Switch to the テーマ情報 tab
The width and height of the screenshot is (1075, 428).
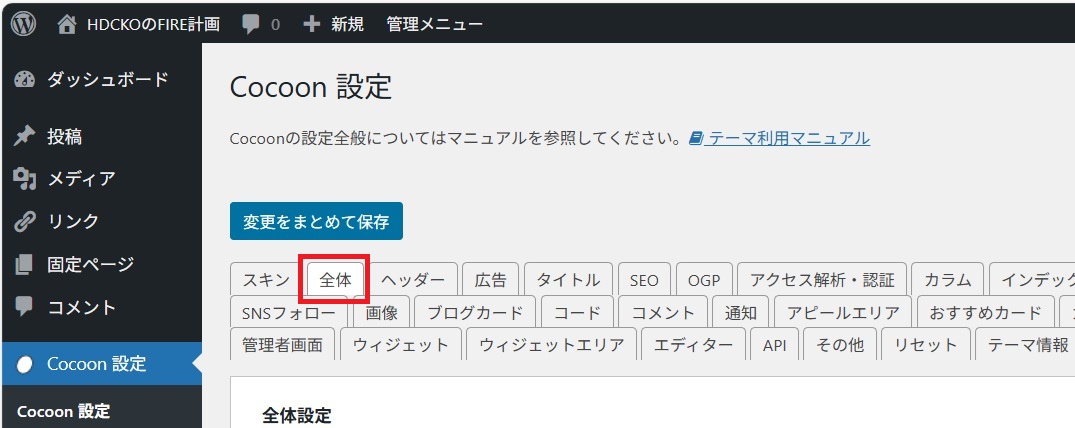1025,344
